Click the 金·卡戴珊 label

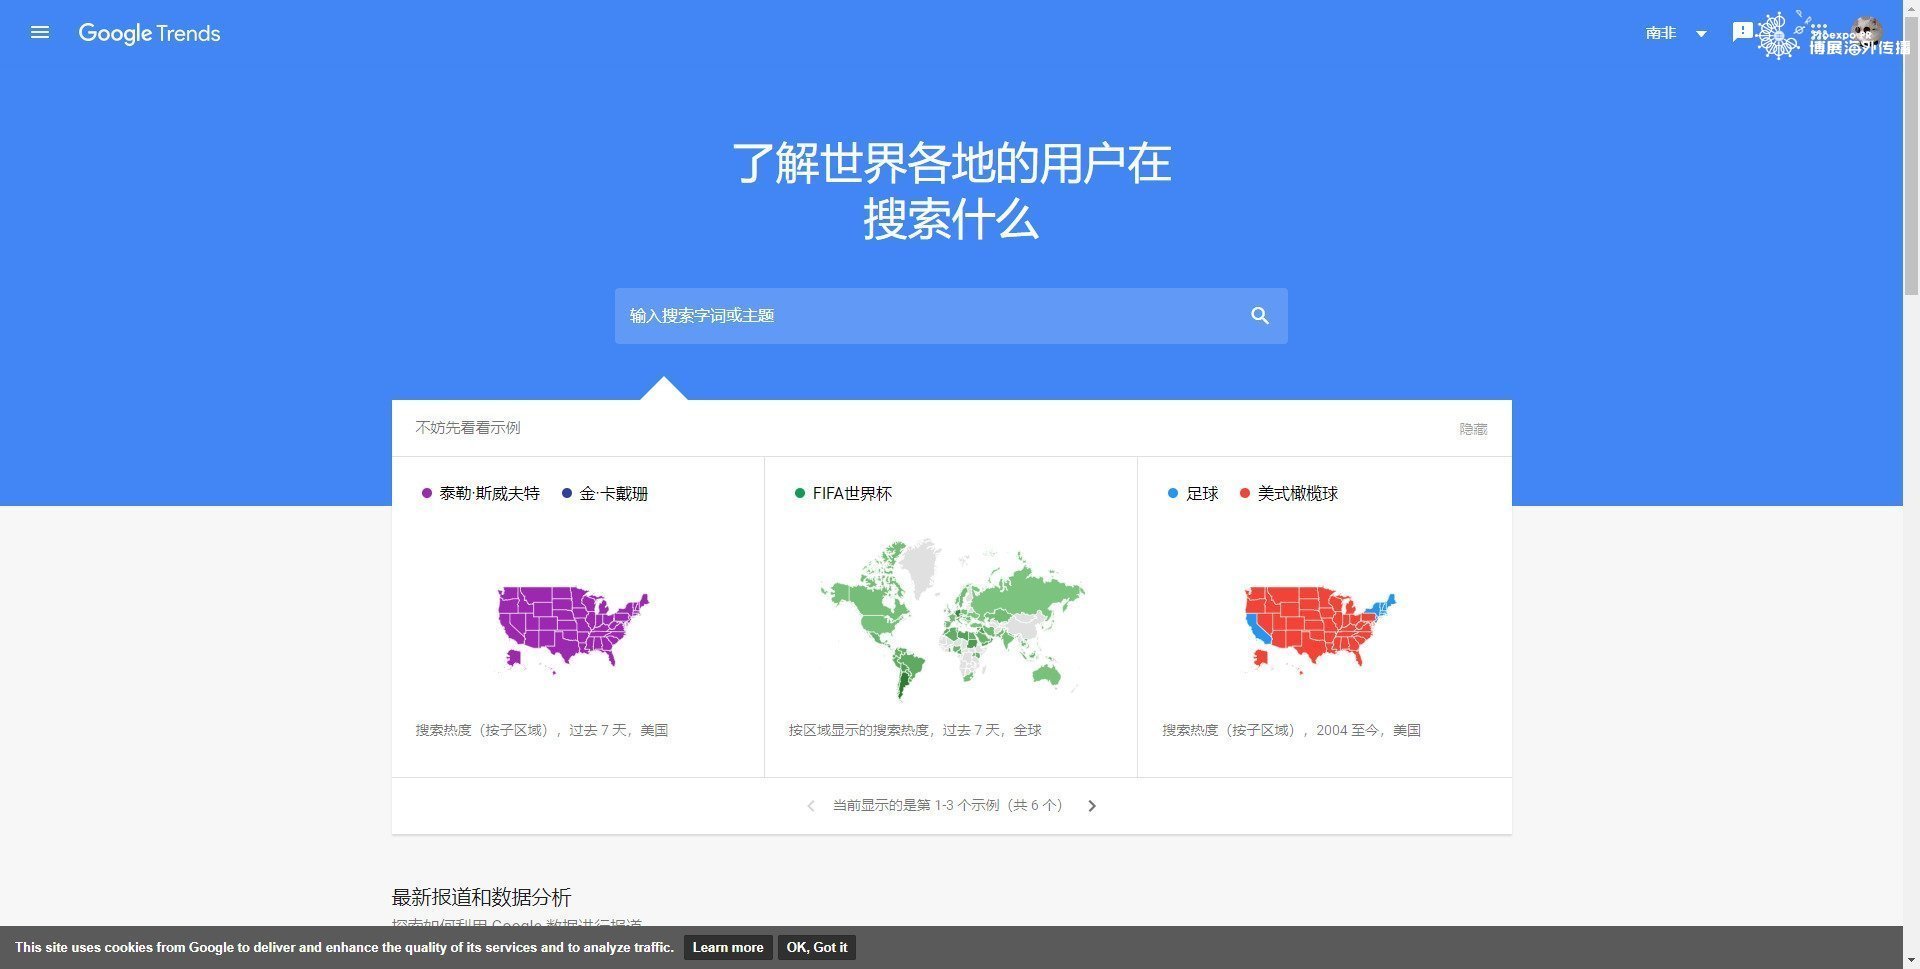614,493
